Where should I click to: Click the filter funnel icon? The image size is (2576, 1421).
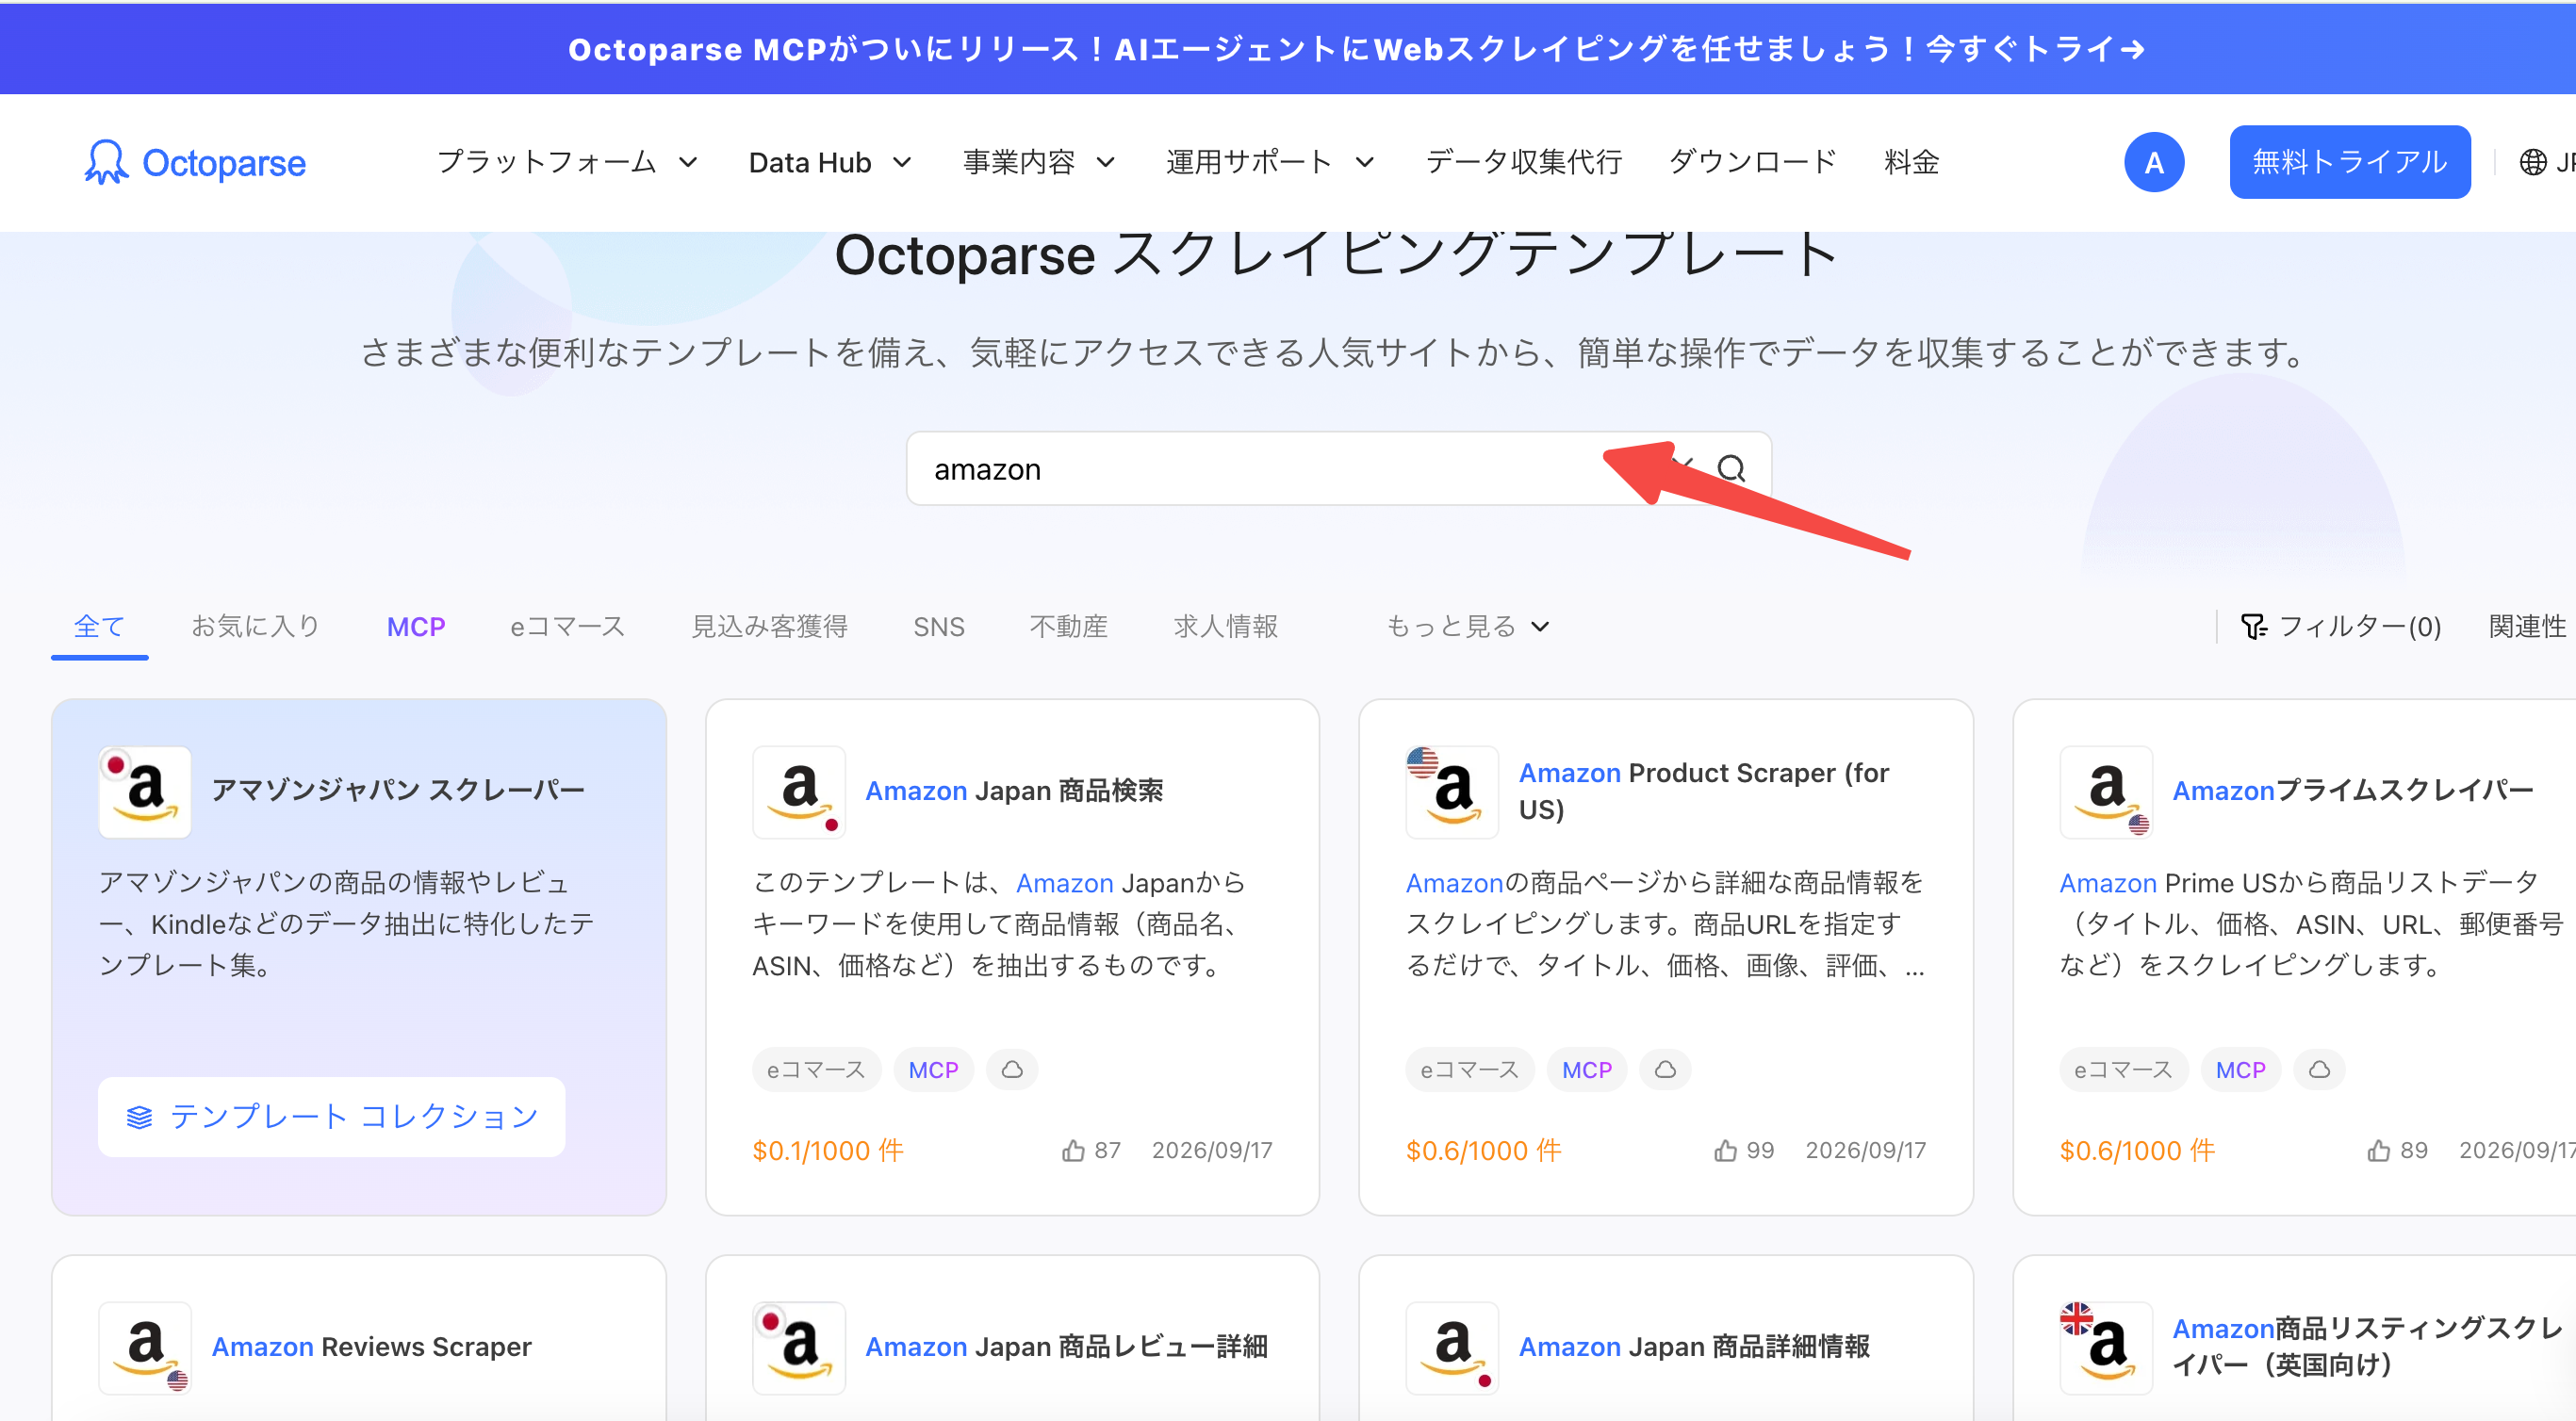(x=2253, y=627)
